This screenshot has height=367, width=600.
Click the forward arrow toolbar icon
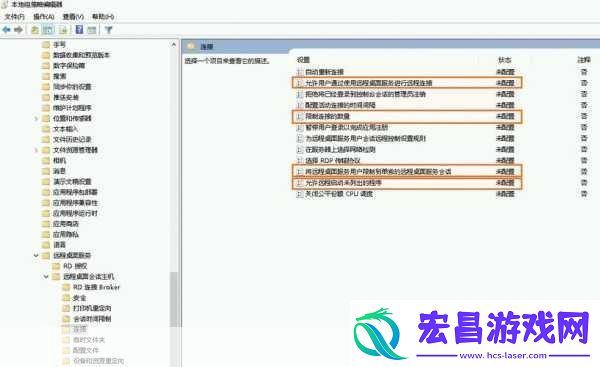(18, 29)
